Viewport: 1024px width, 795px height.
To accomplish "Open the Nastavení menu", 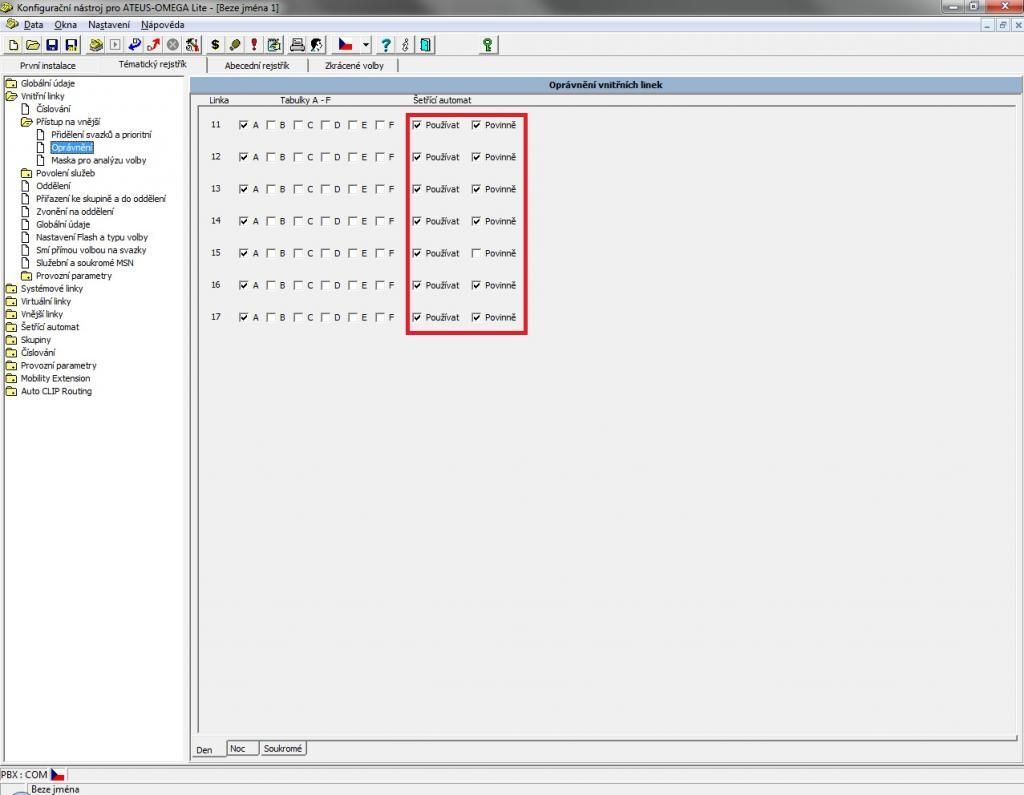I will [x=108, y=24].
